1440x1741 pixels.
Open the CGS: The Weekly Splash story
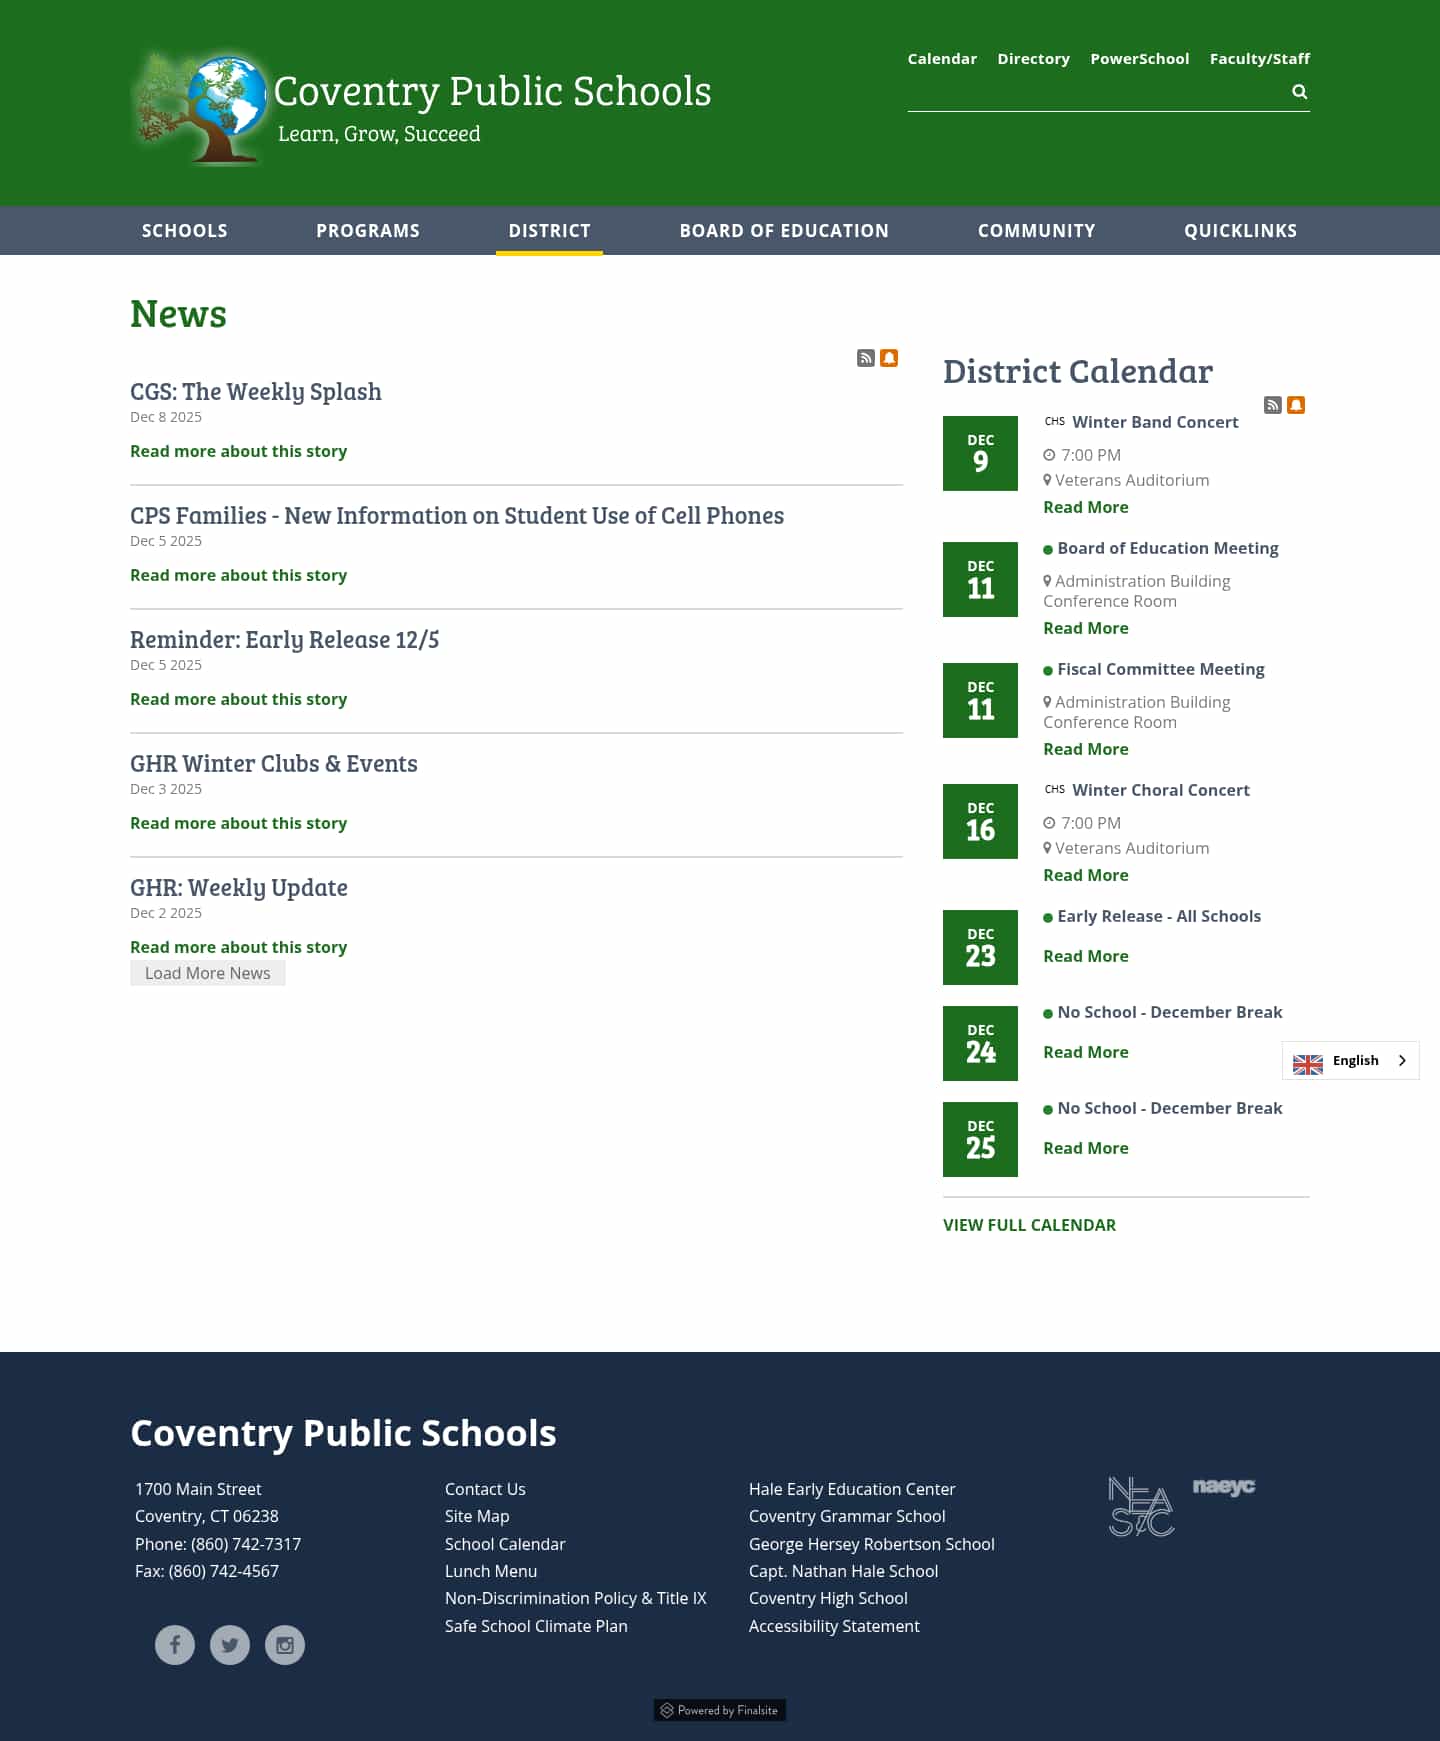pyautogui.click(x=256, y=392)
